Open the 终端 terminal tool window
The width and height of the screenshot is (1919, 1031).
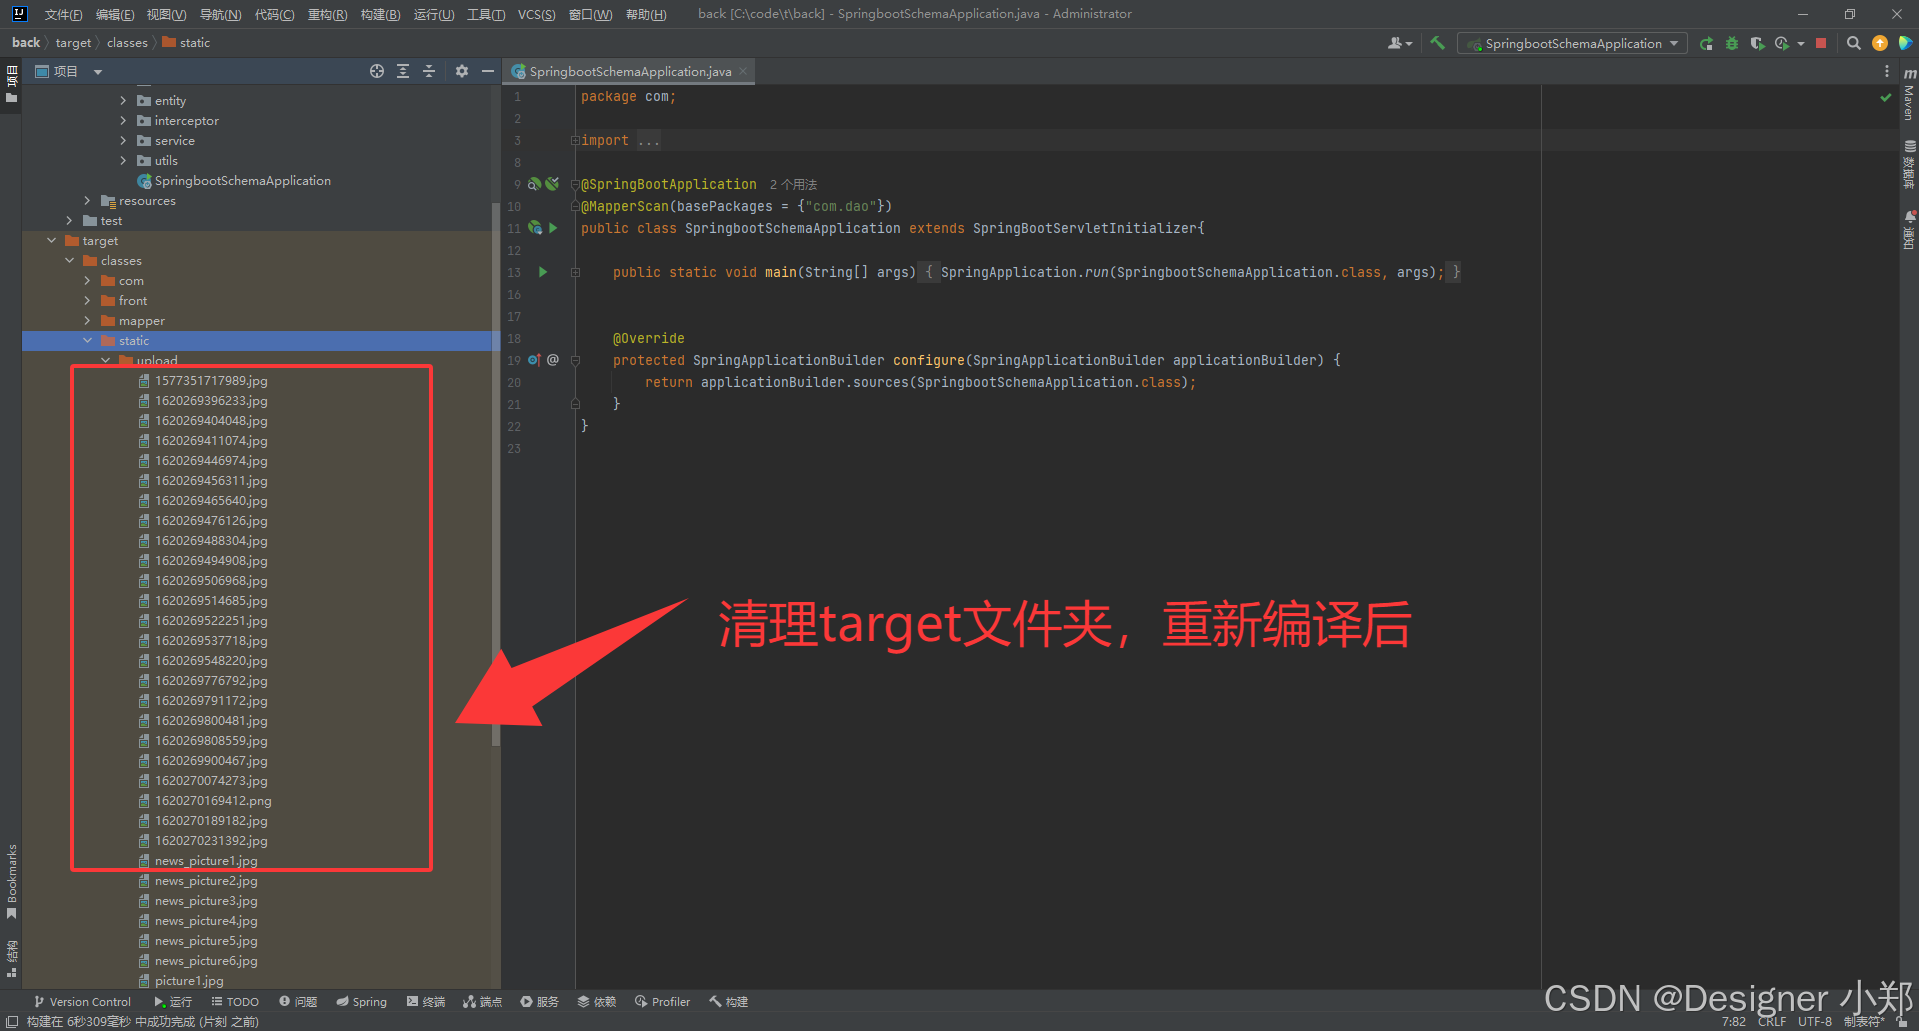(x=426, y=1002)
